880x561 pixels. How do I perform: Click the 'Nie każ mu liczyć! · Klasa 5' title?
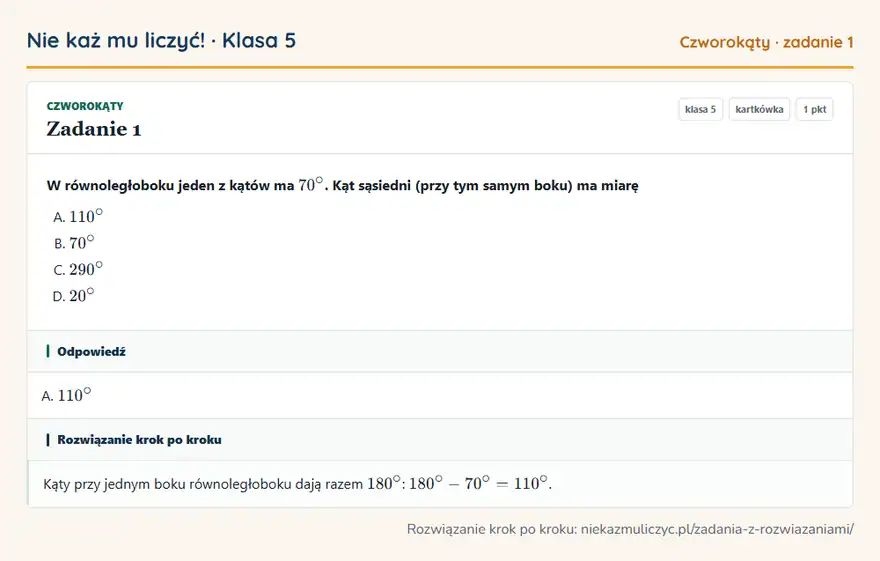point(161,40)
